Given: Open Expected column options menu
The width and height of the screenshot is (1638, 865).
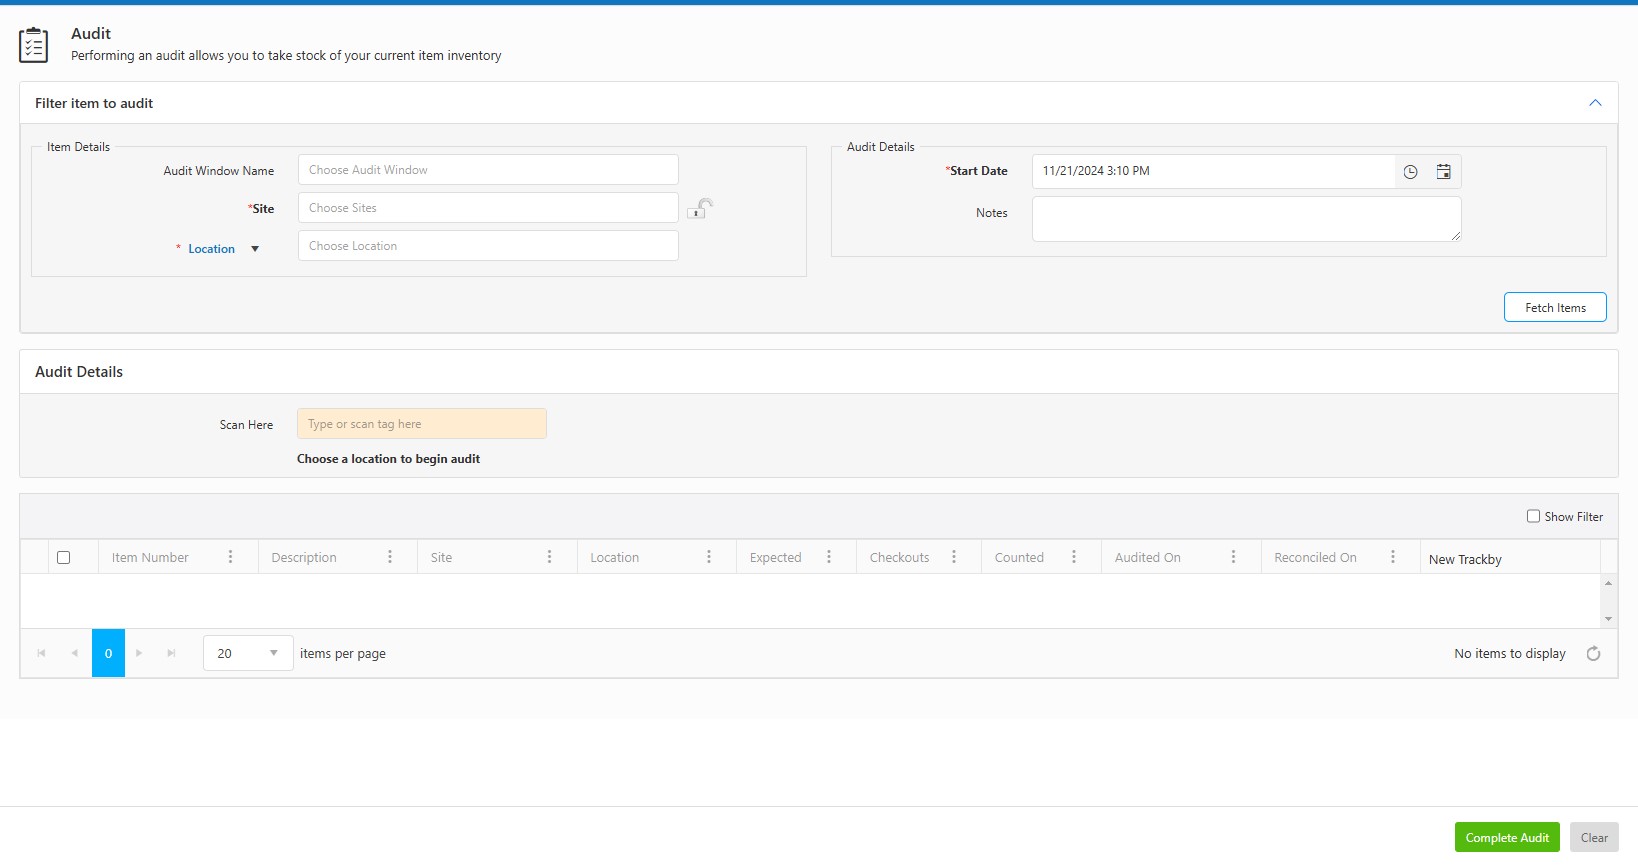Looking at the screenshot, I should point(829,557).
